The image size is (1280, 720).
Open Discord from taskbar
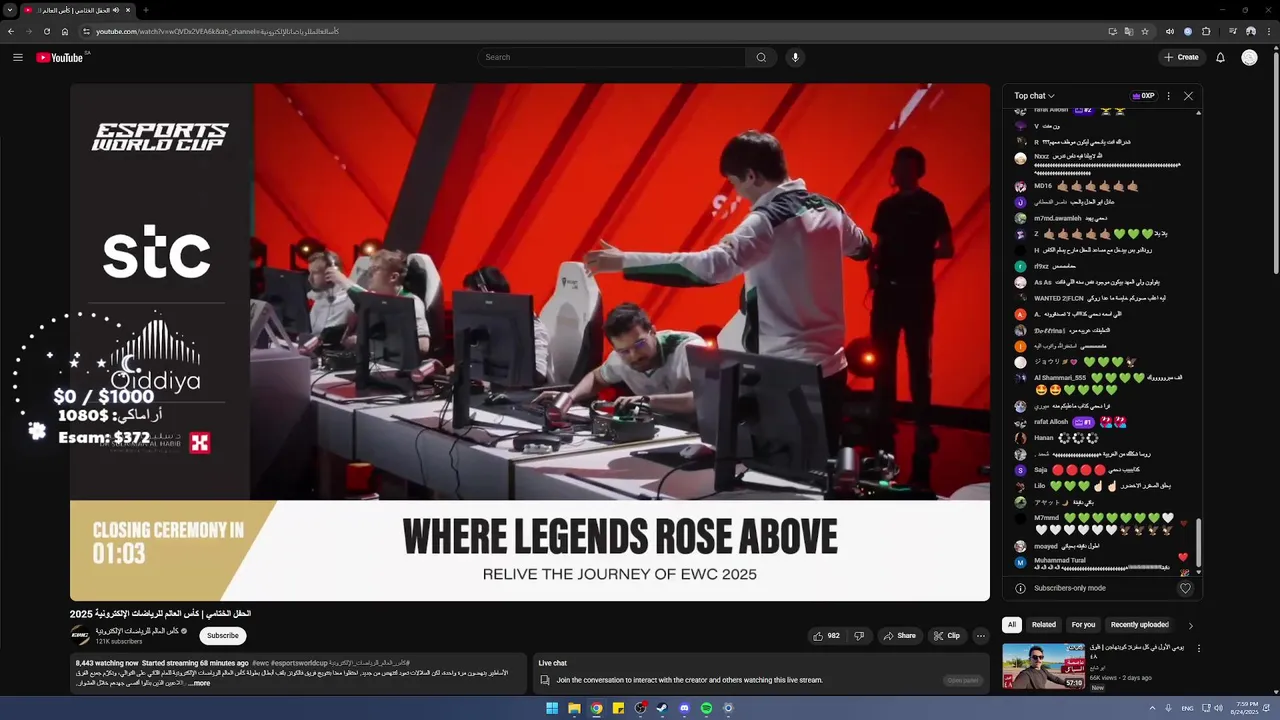(684, 708)
